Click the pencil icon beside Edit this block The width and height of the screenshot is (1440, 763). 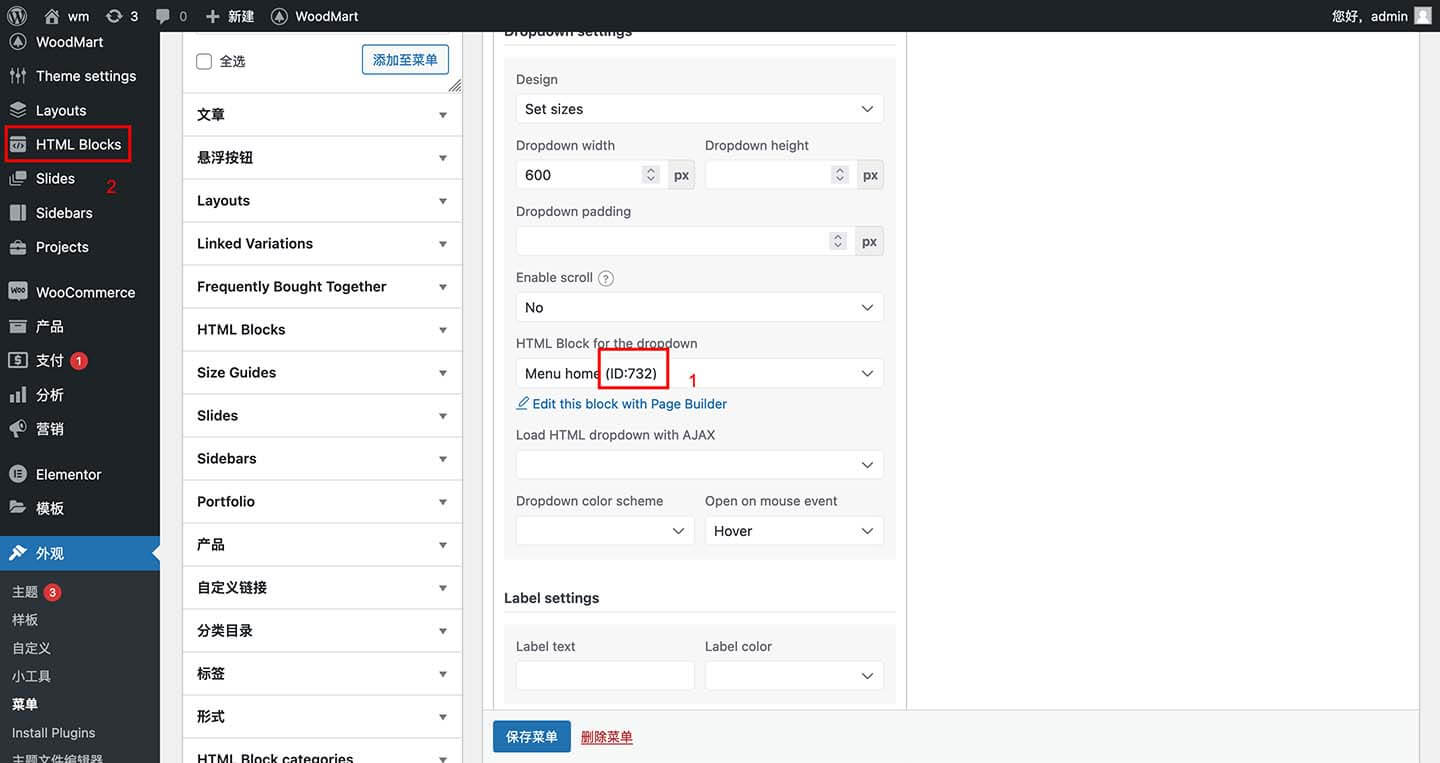tap(522, 404)
